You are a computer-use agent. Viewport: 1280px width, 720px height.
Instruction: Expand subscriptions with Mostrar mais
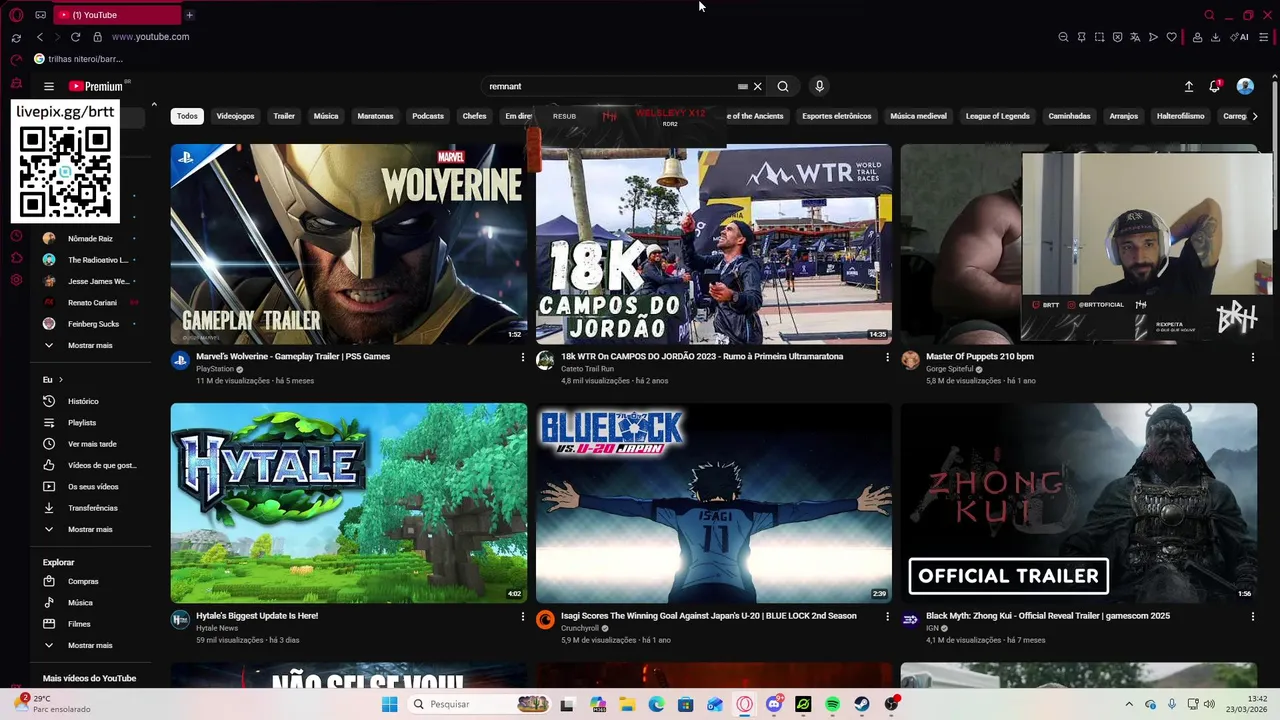(x=90, y=345)
